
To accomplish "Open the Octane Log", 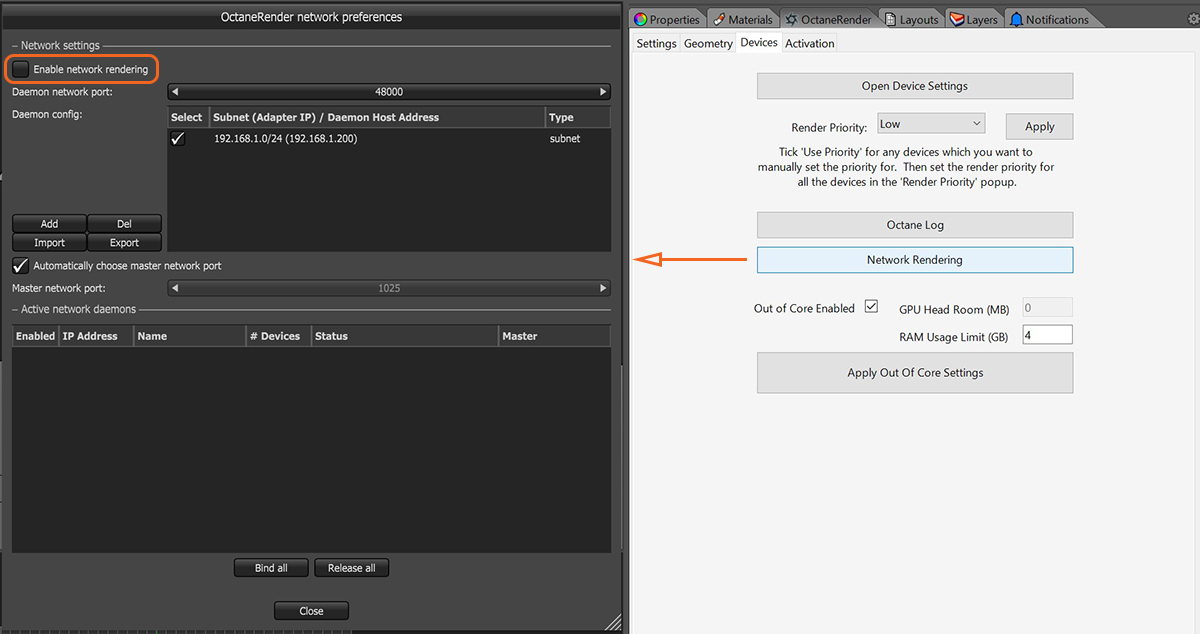I will (915, 225).
